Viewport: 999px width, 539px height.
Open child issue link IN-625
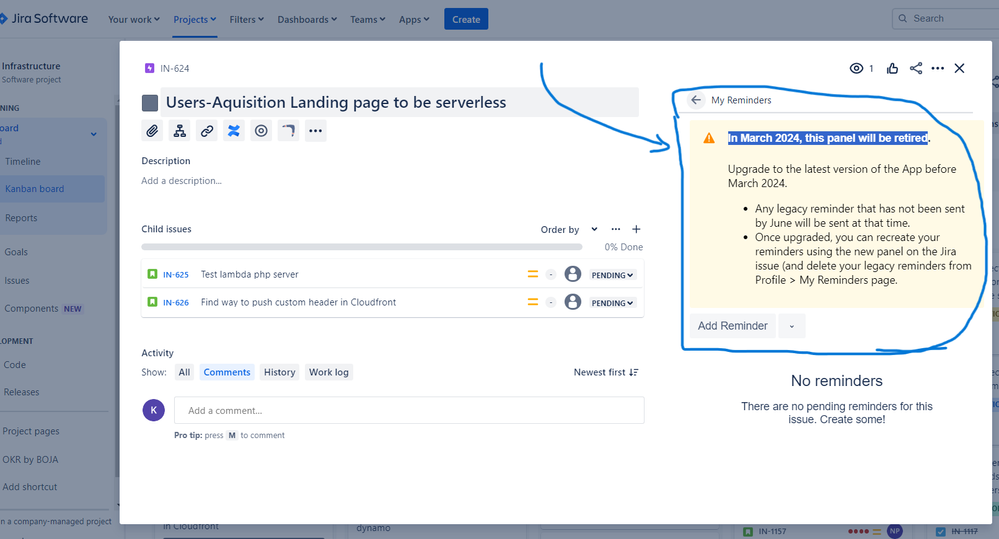(176, 275)
